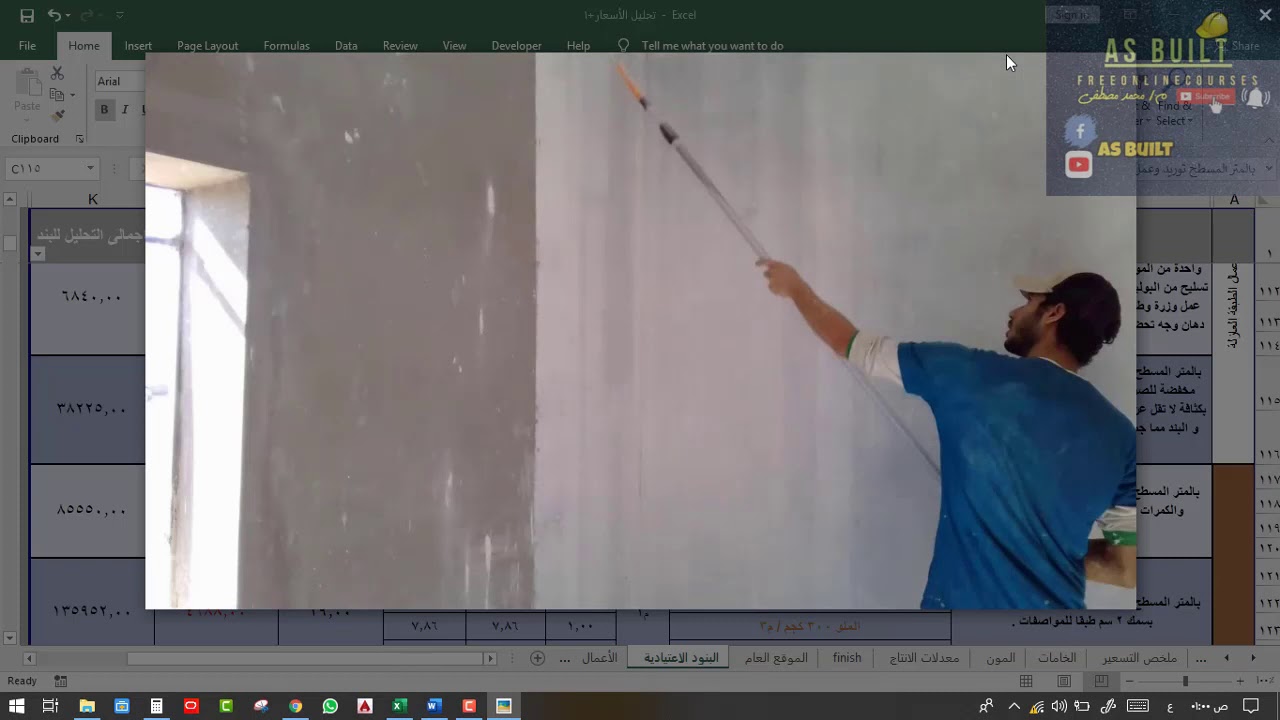Open WhatsApp from taskbar
Image resolution: width=1280 pixels, height=720 pixels.
tap(330, 706)
